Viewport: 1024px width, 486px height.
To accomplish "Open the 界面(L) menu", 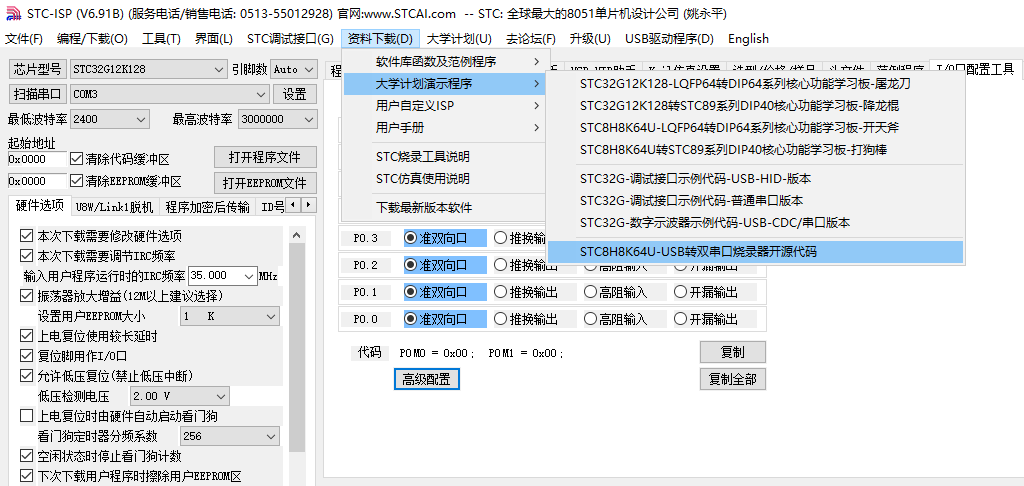I will pyautogui.click(x=214, y=39).
